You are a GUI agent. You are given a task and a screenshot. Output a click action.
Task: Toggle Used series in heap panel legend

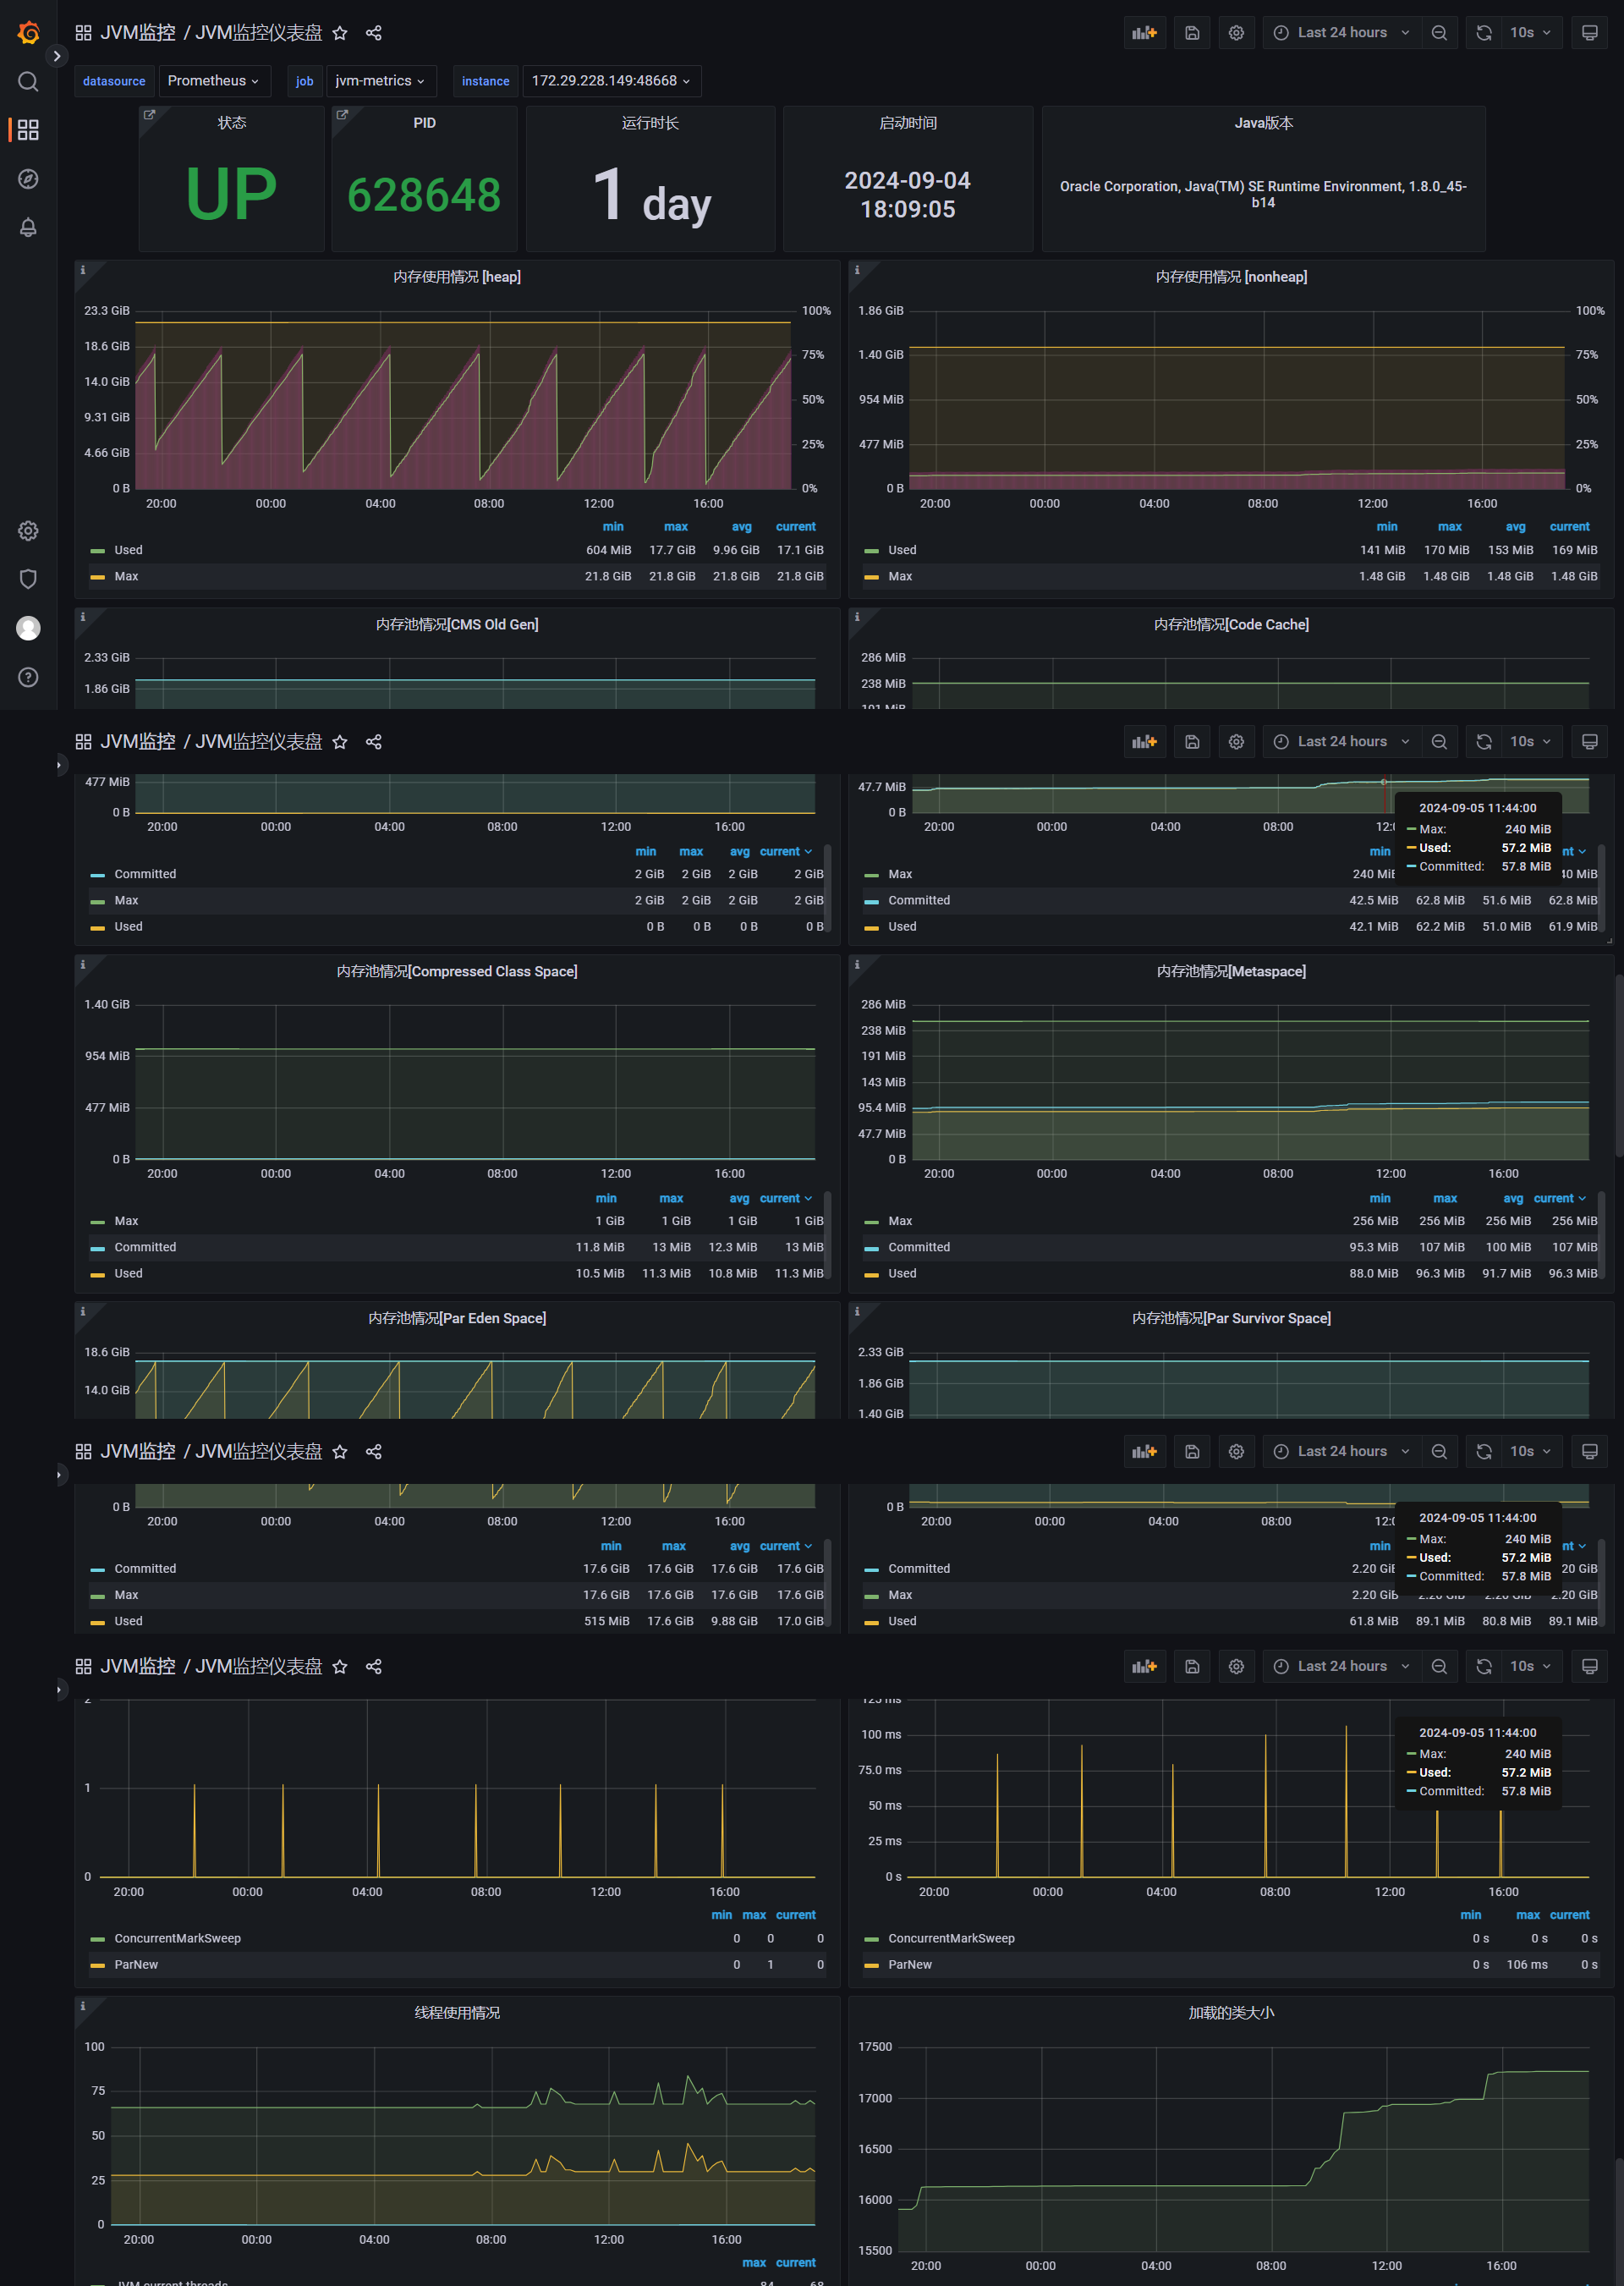tap(128, 550)
